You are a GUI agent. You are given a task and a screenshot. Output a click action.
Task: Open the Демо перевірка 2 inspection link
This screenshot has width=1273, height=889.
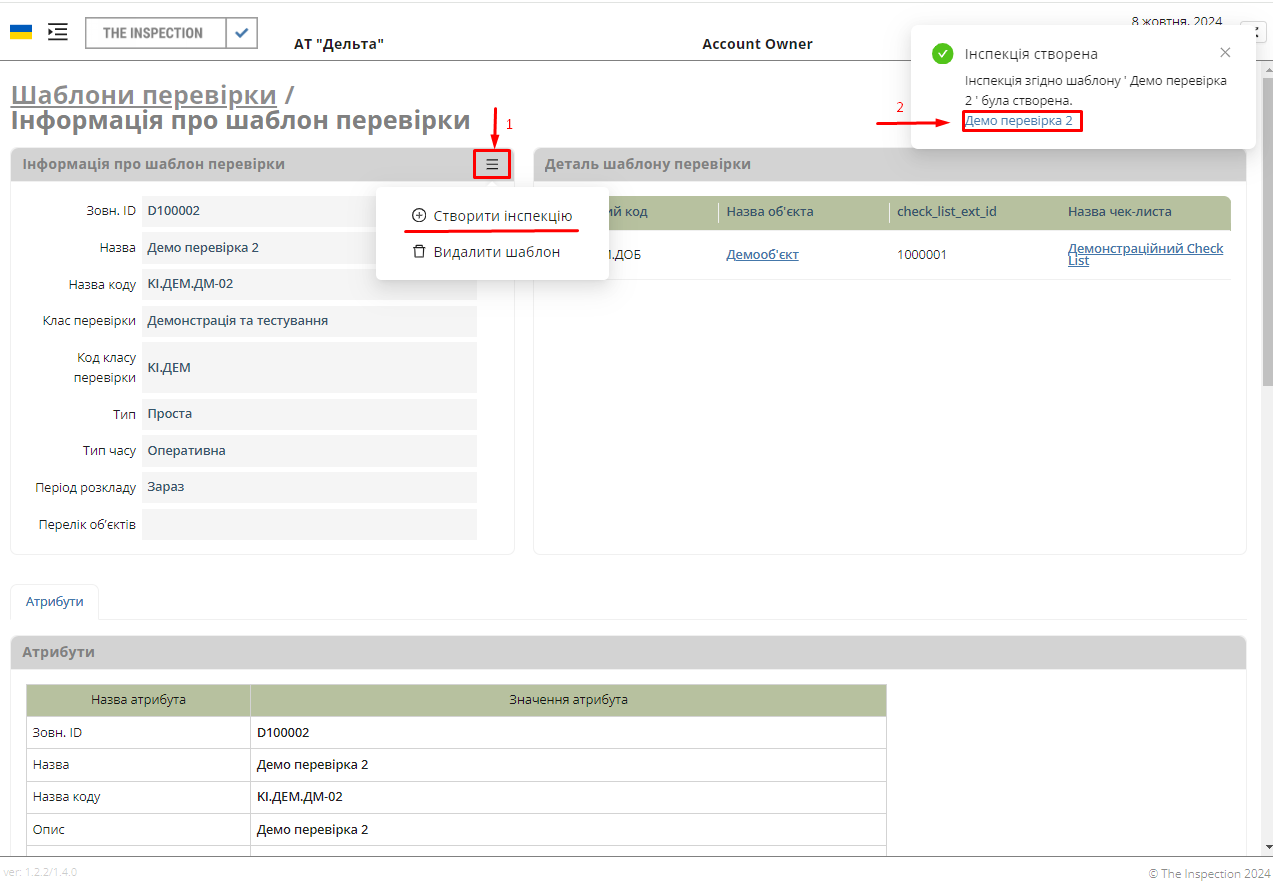(x=1021, y=120)
